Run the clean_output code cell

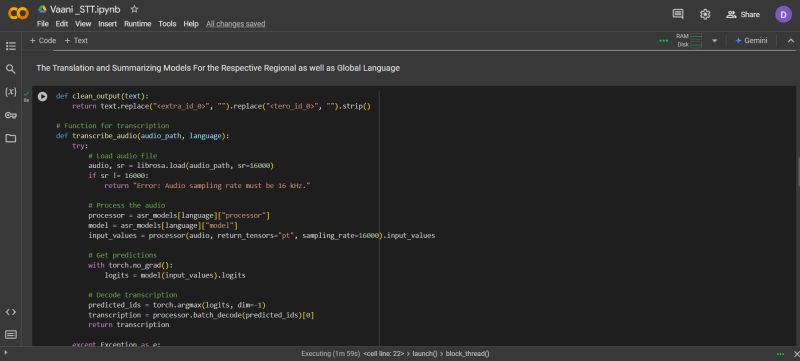click(42, 96)
